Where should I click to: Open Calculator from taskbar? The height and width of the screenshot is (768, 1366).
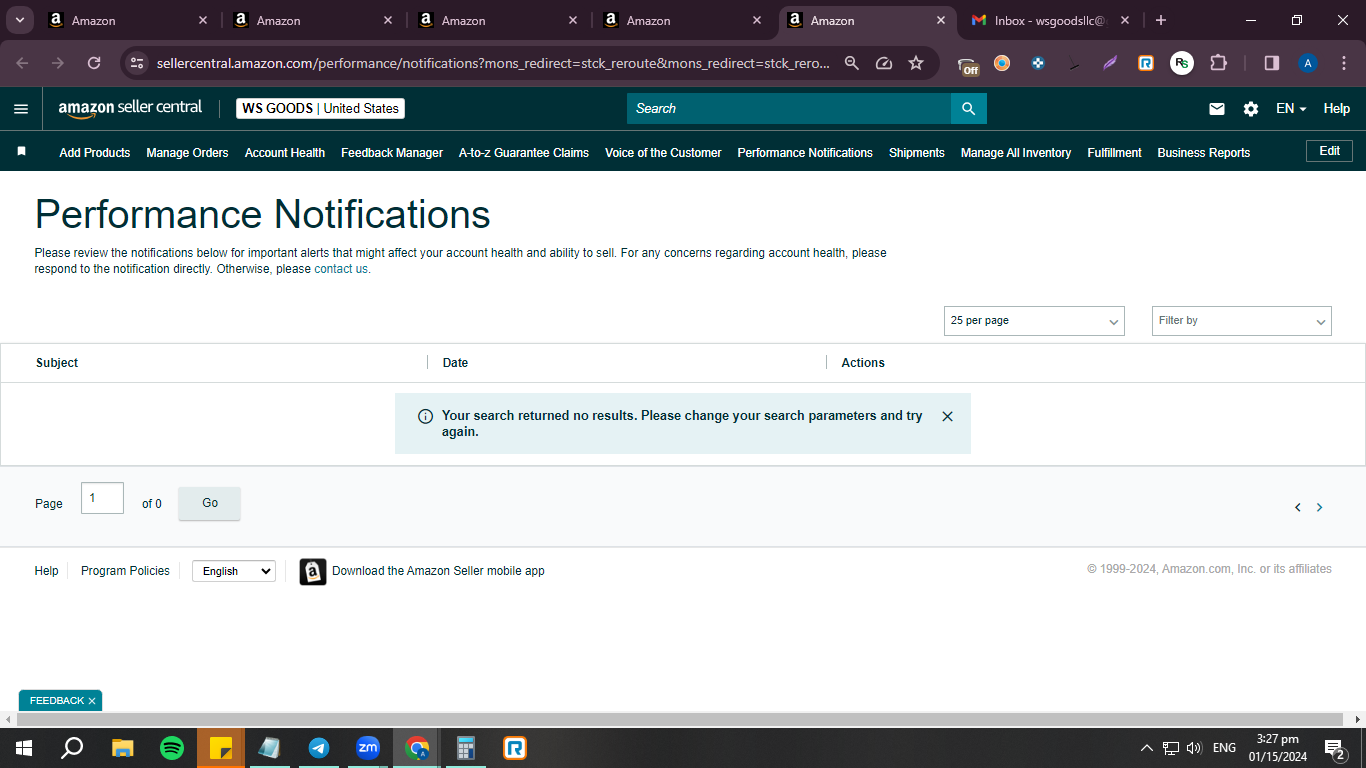coord(466,748)
